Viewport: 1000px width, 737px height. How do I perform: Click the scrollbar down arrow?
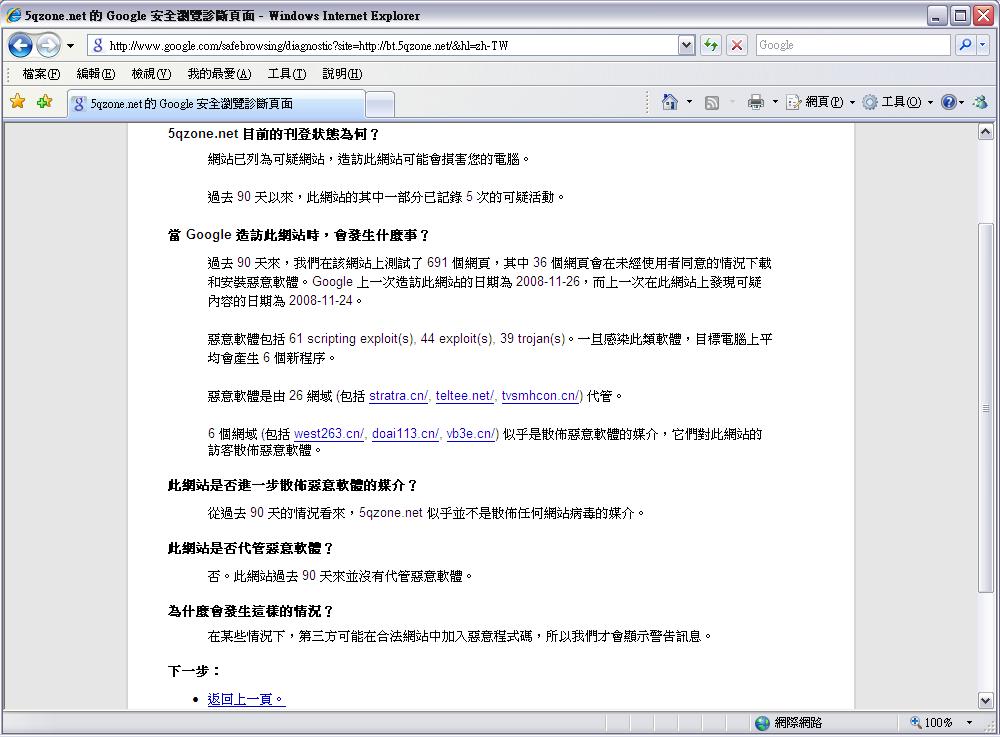tap(985, 701)
